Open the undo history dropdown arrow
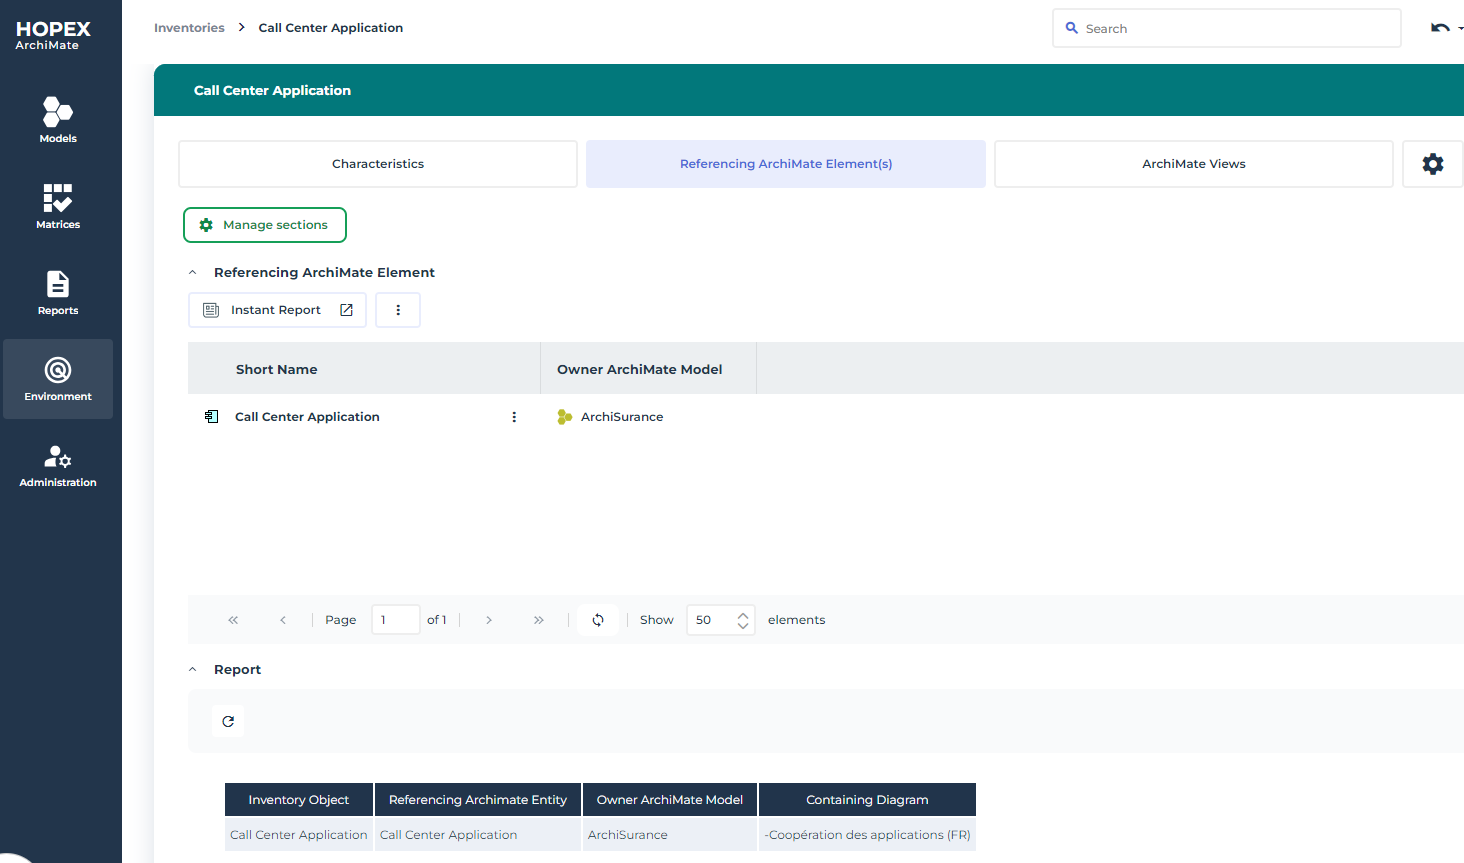 pyautogui.click(x=1460, y=29)
